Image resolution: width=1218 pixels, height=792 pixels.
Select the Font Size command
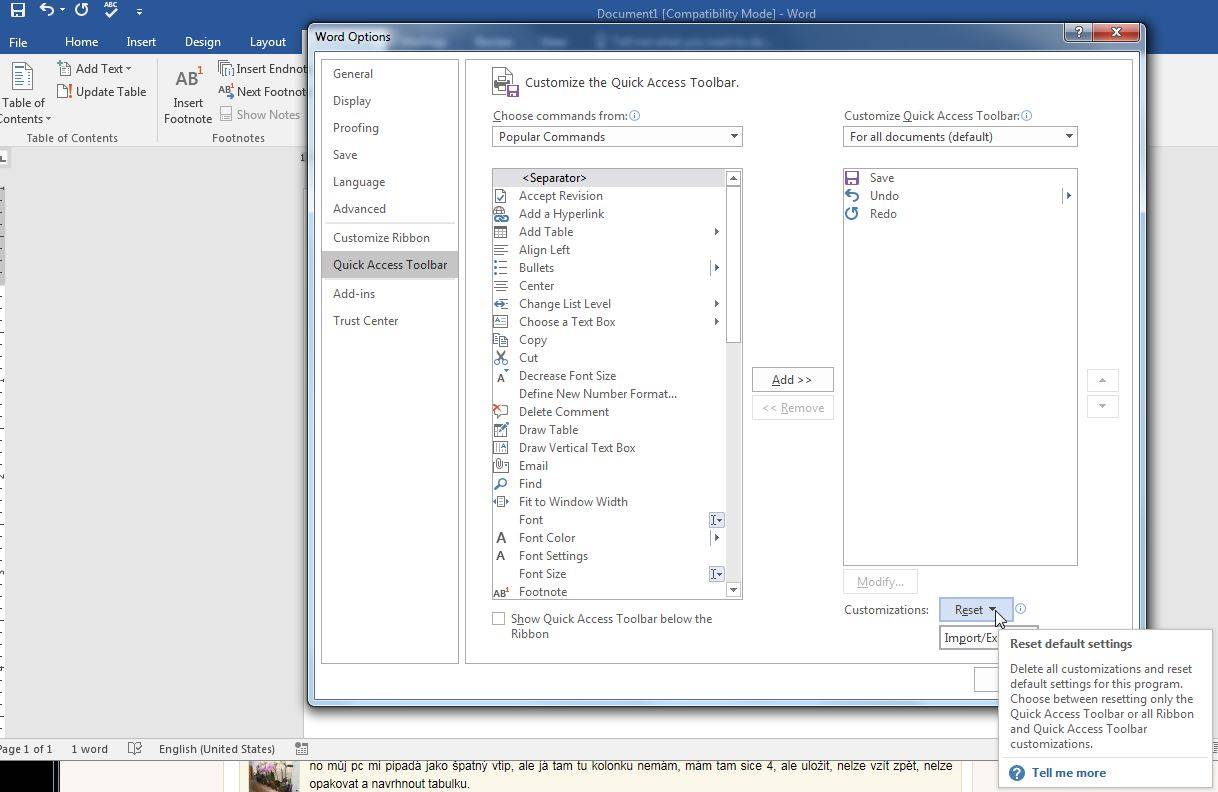(x=609, y=574)
